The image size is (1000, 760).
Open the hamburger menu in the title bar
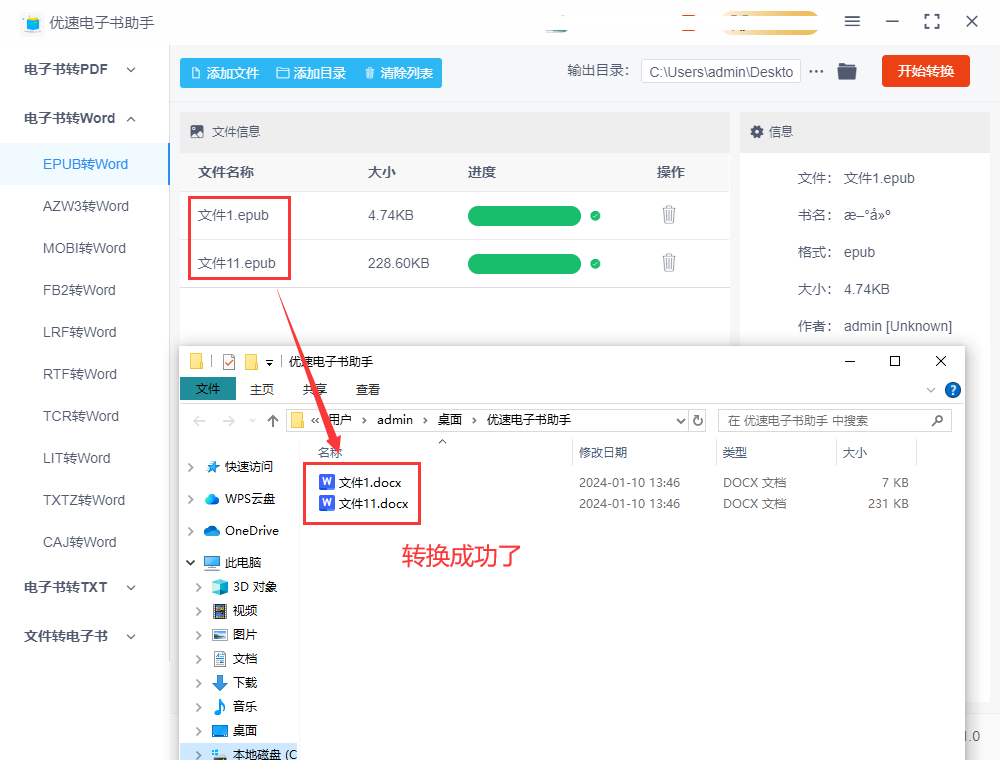tap(852, 21)
